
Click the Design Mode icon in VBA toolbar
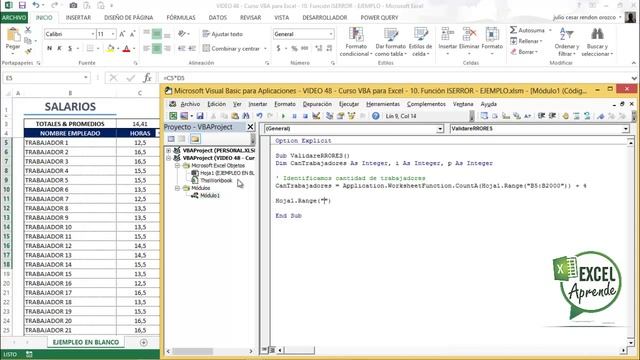point(316,116)
